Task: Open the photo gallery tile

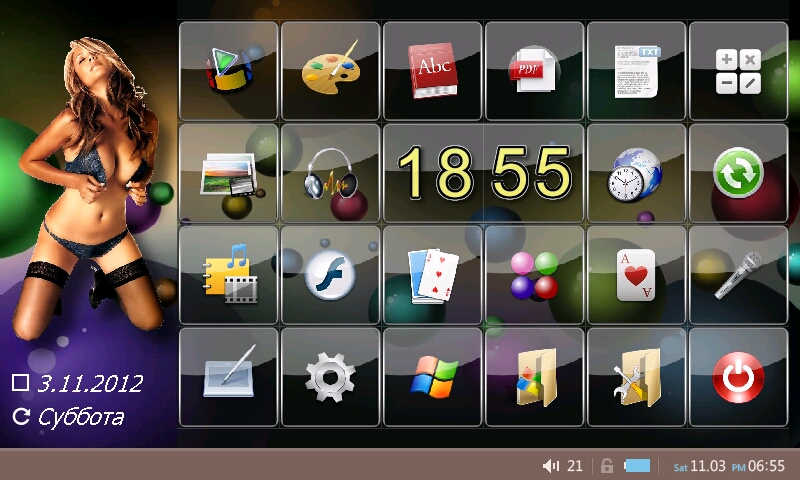Action: (x=228, y=173)
